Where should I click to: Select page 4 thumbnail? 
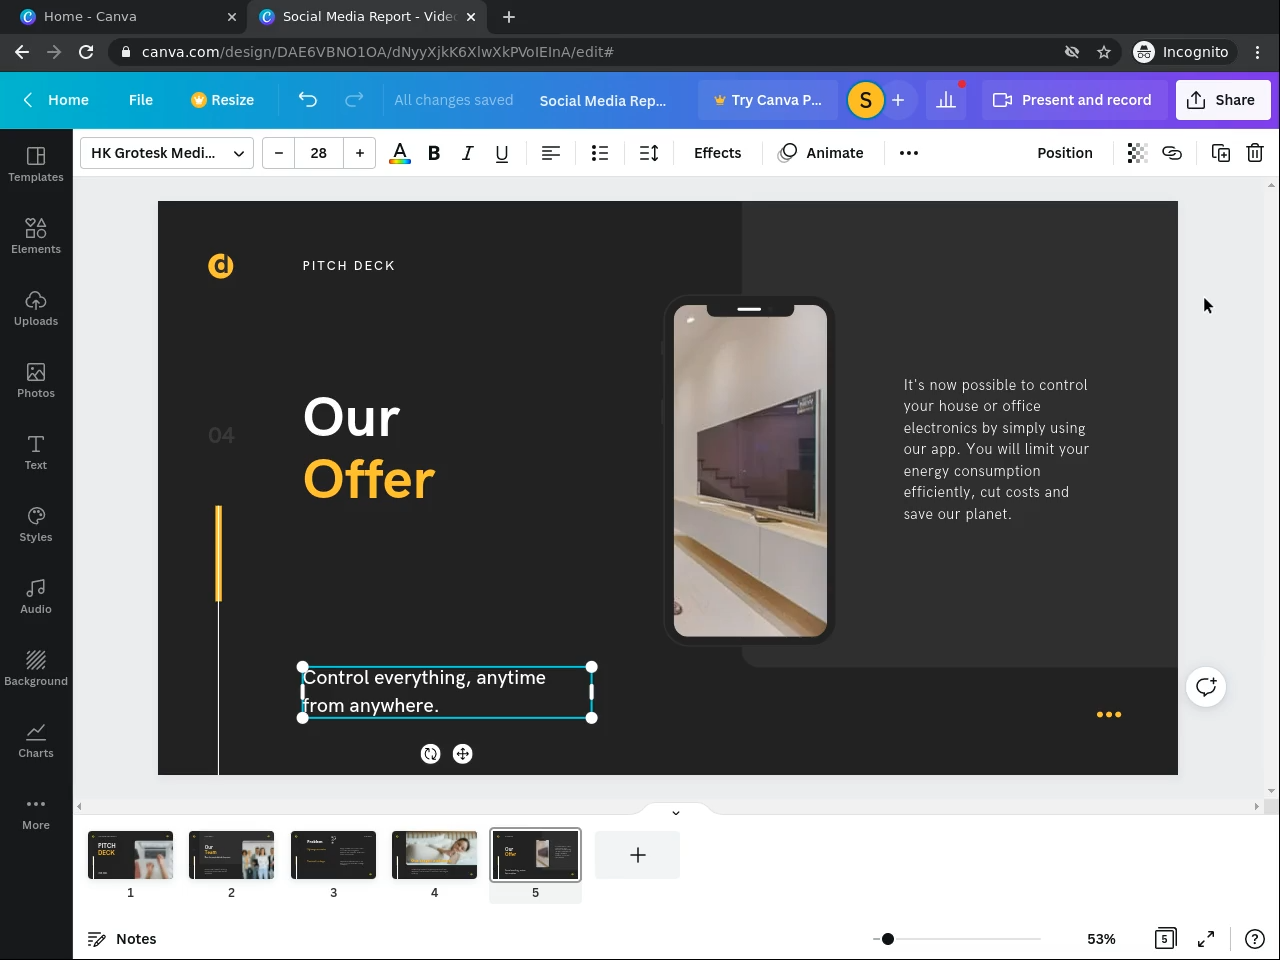point(434,855)
